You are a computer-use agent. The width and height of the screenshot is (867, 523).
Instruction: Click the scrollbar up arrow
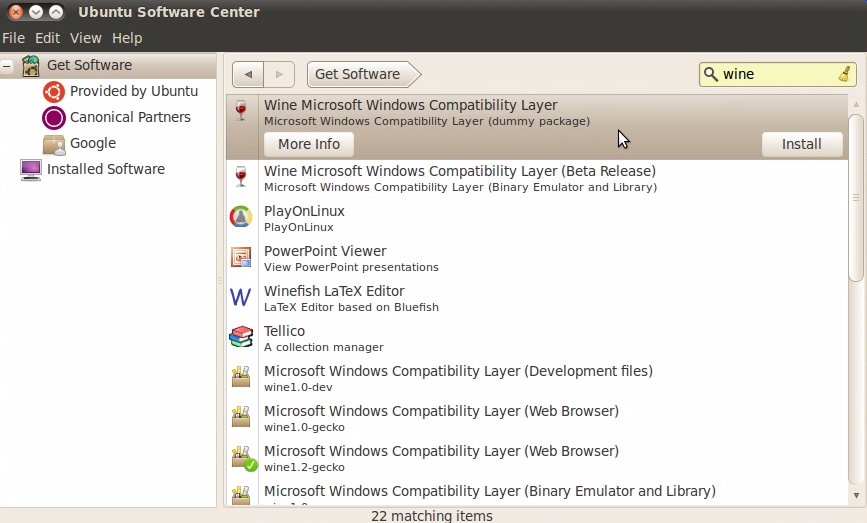tap(856, 104)
